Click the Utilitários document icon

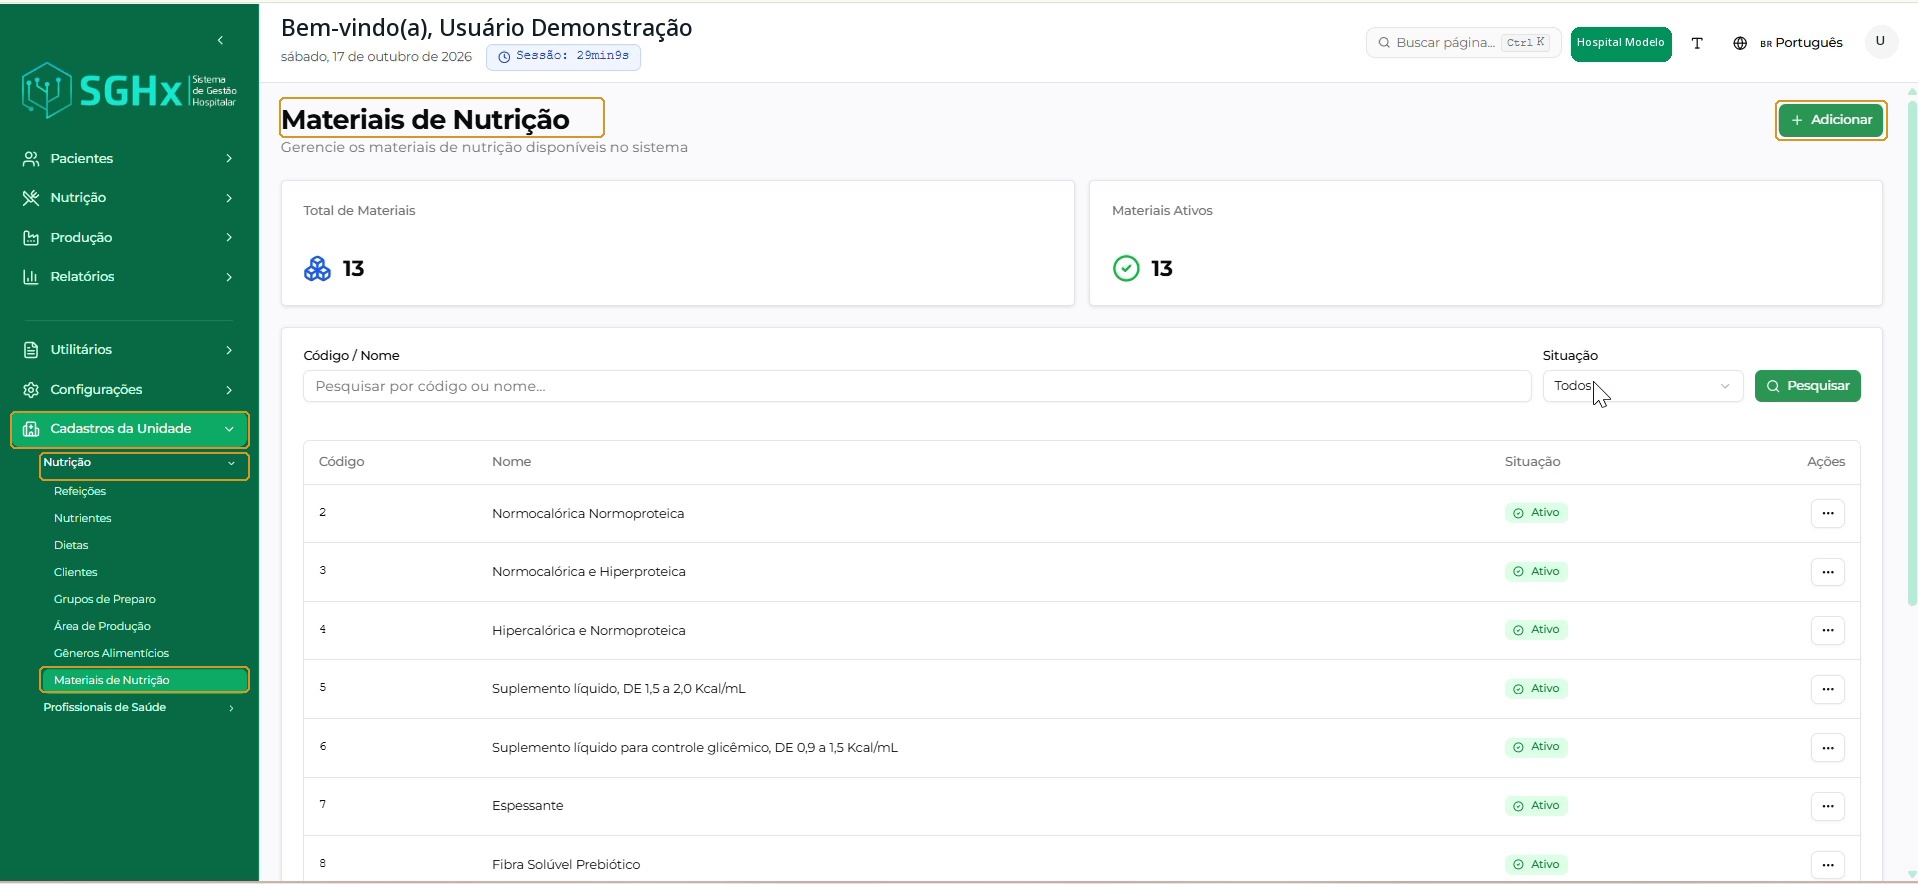click(31, 350)
